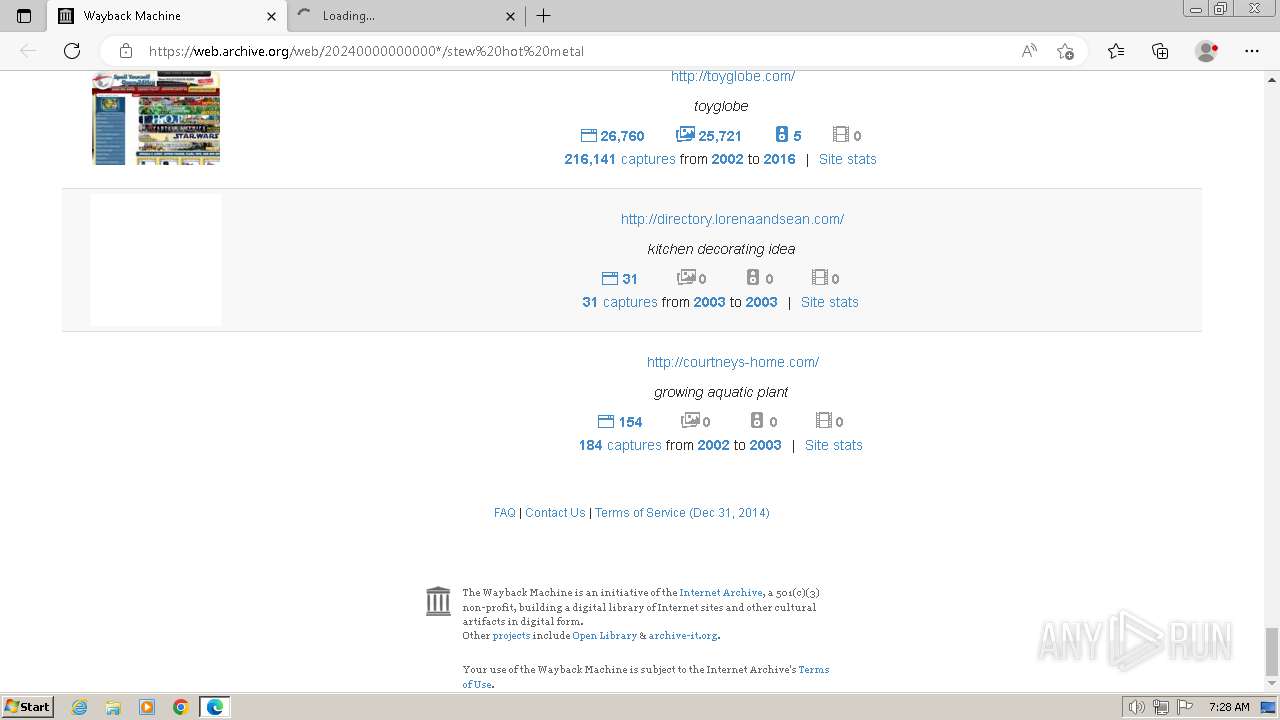Switch to the Wayback Machine tab
The height and width of the screenshot is (720, 1280).
click(x=167, y=16)
